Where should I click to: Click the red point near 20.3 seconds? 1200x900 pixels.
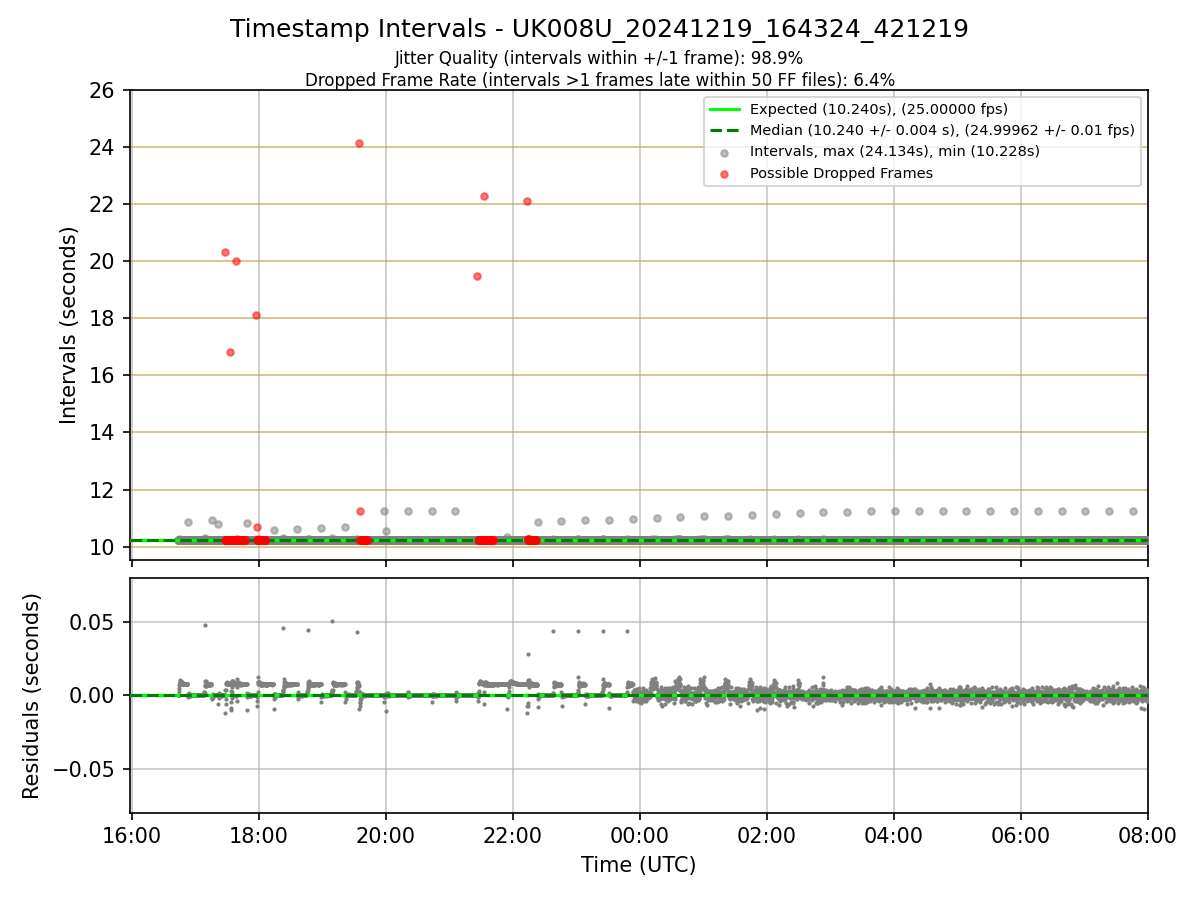pyautogui.click(x=225, y=252)
